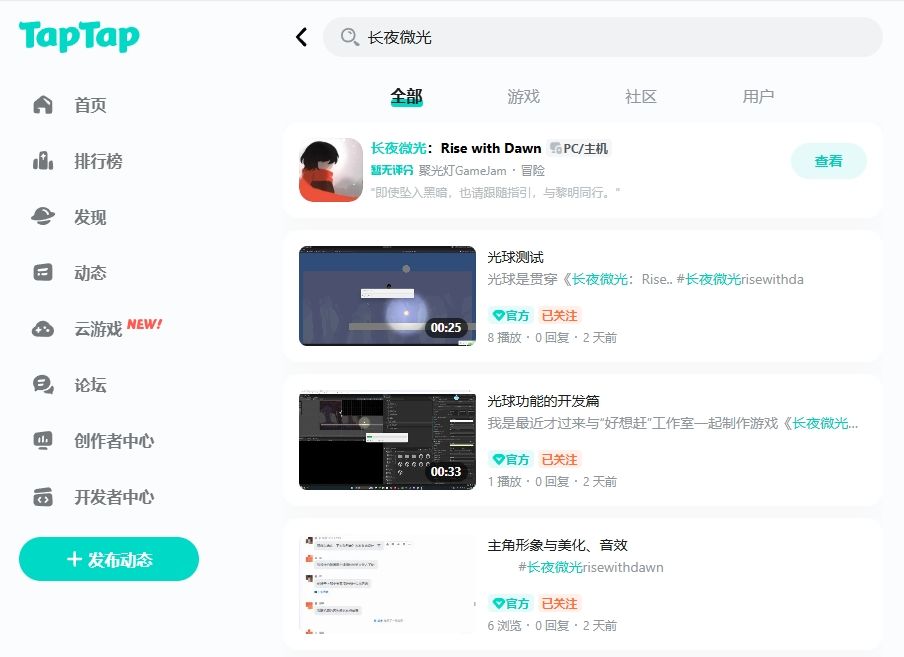
Task: Click the 发现 planet icon
Action: click(43, 217)
